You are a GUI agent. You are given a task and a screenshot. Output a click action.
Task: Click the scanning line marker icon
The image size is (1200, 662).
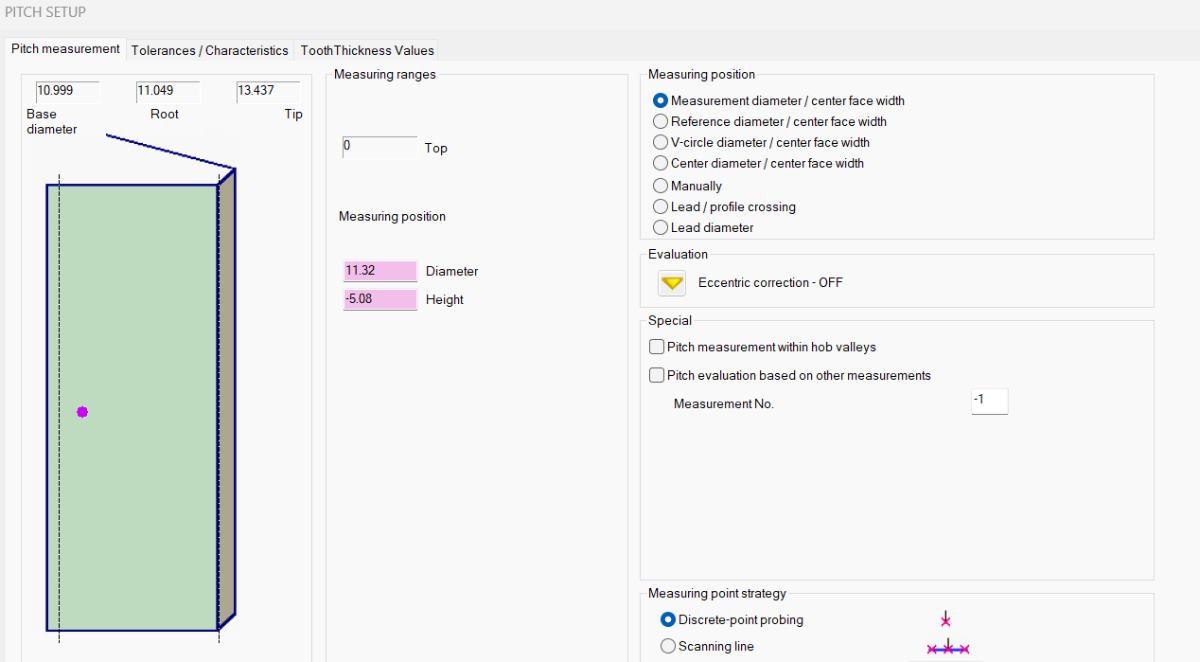point(947,648)
